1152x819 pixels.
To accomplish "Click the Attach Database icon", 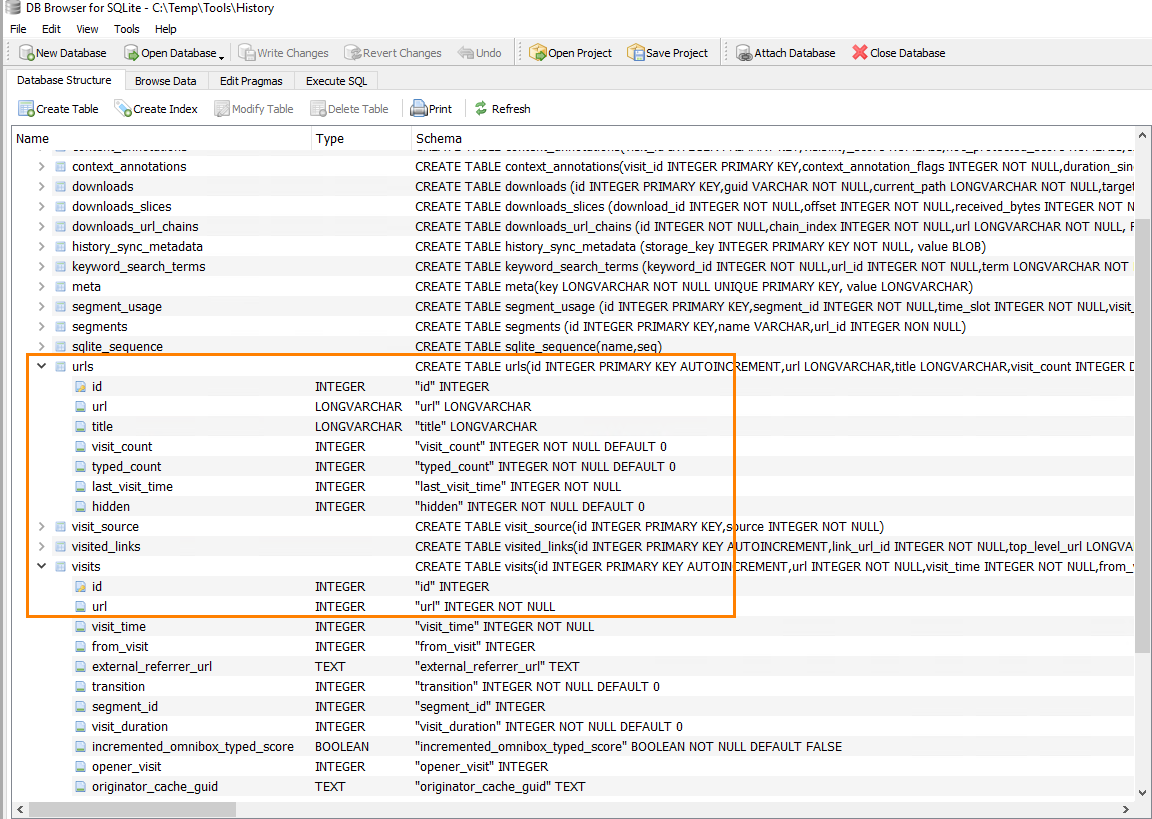I will [x=744, y=53].
